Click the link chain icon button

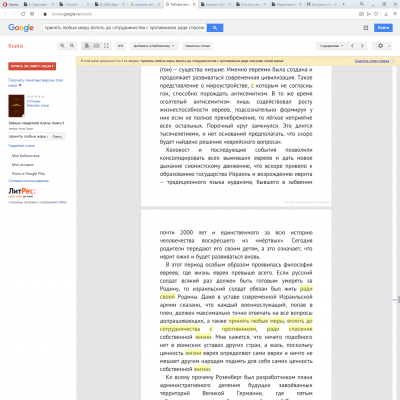121,46
